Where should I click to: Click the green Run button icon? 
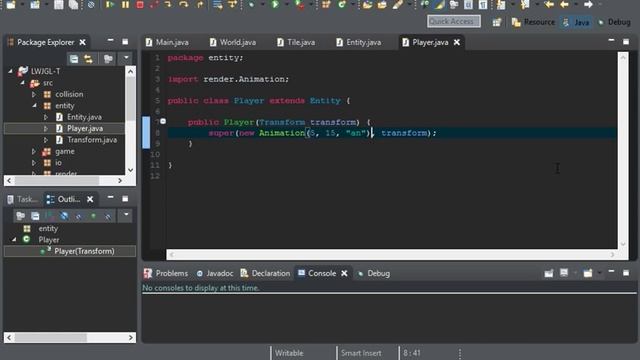(x=275, y=5)
